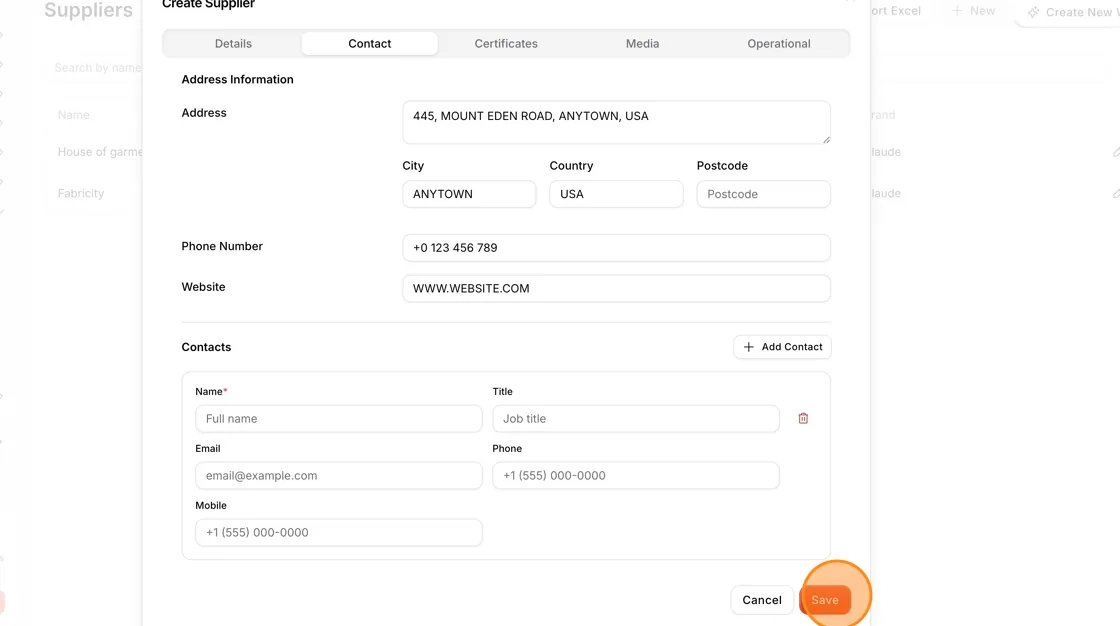The height and width of the screenshot is (626, 1120).
Task: Click the Address text area
Action: (x=616, y=122)
